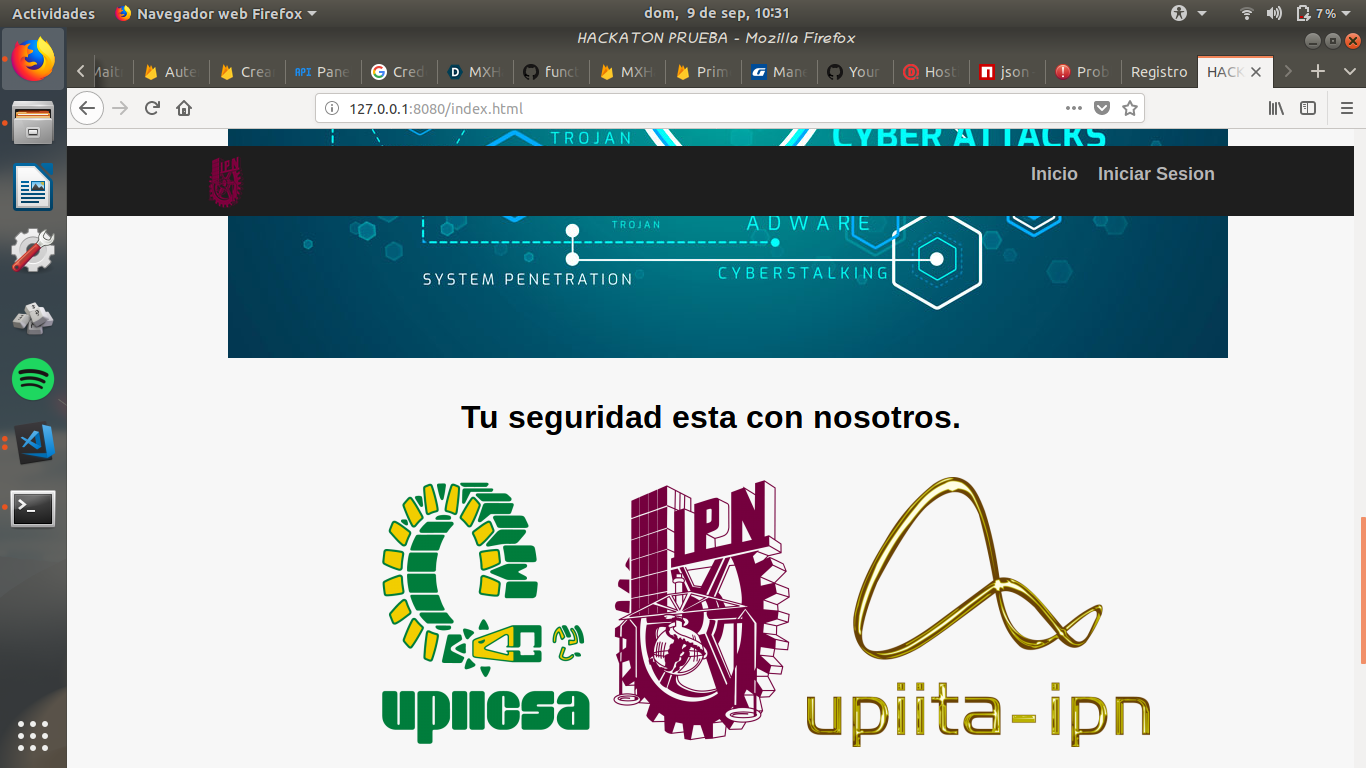This screenshot has width=1366, height=768.
Task: Switch to the json tab
Action: (x=1007, y=72)
